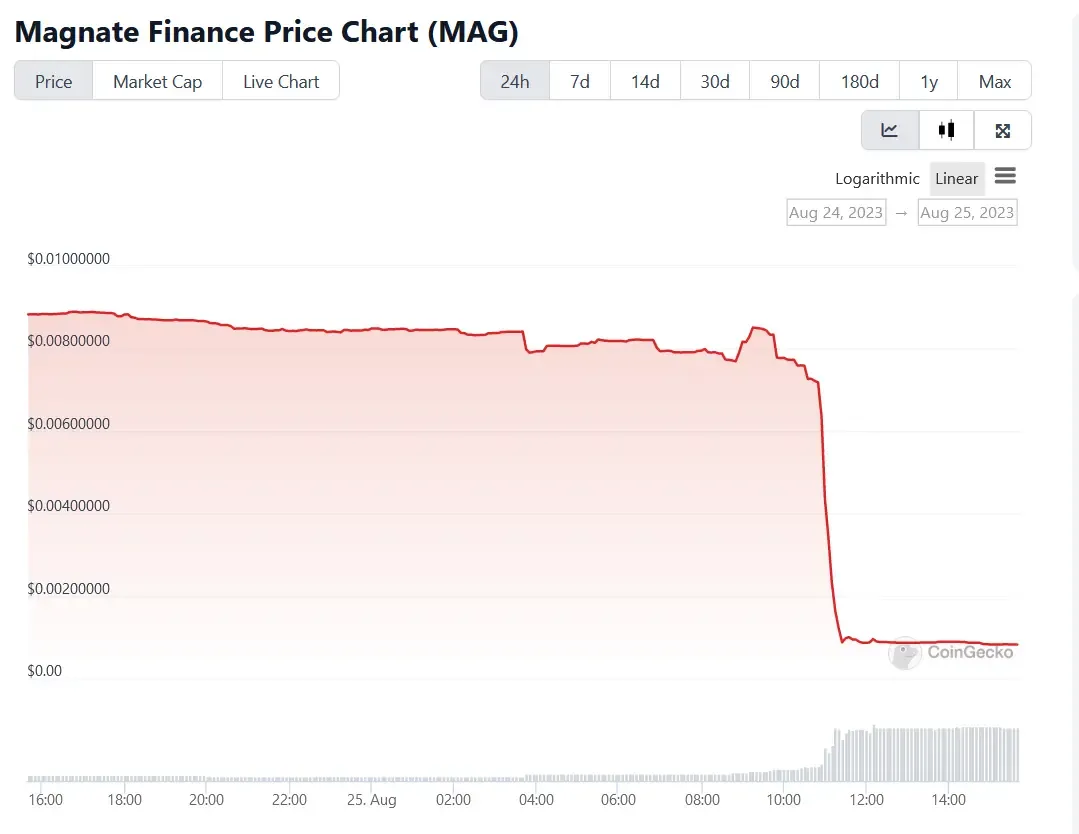Switch to candlestick chart icon
This screenshot has height=834, width=1079.
tap(945, 129)
